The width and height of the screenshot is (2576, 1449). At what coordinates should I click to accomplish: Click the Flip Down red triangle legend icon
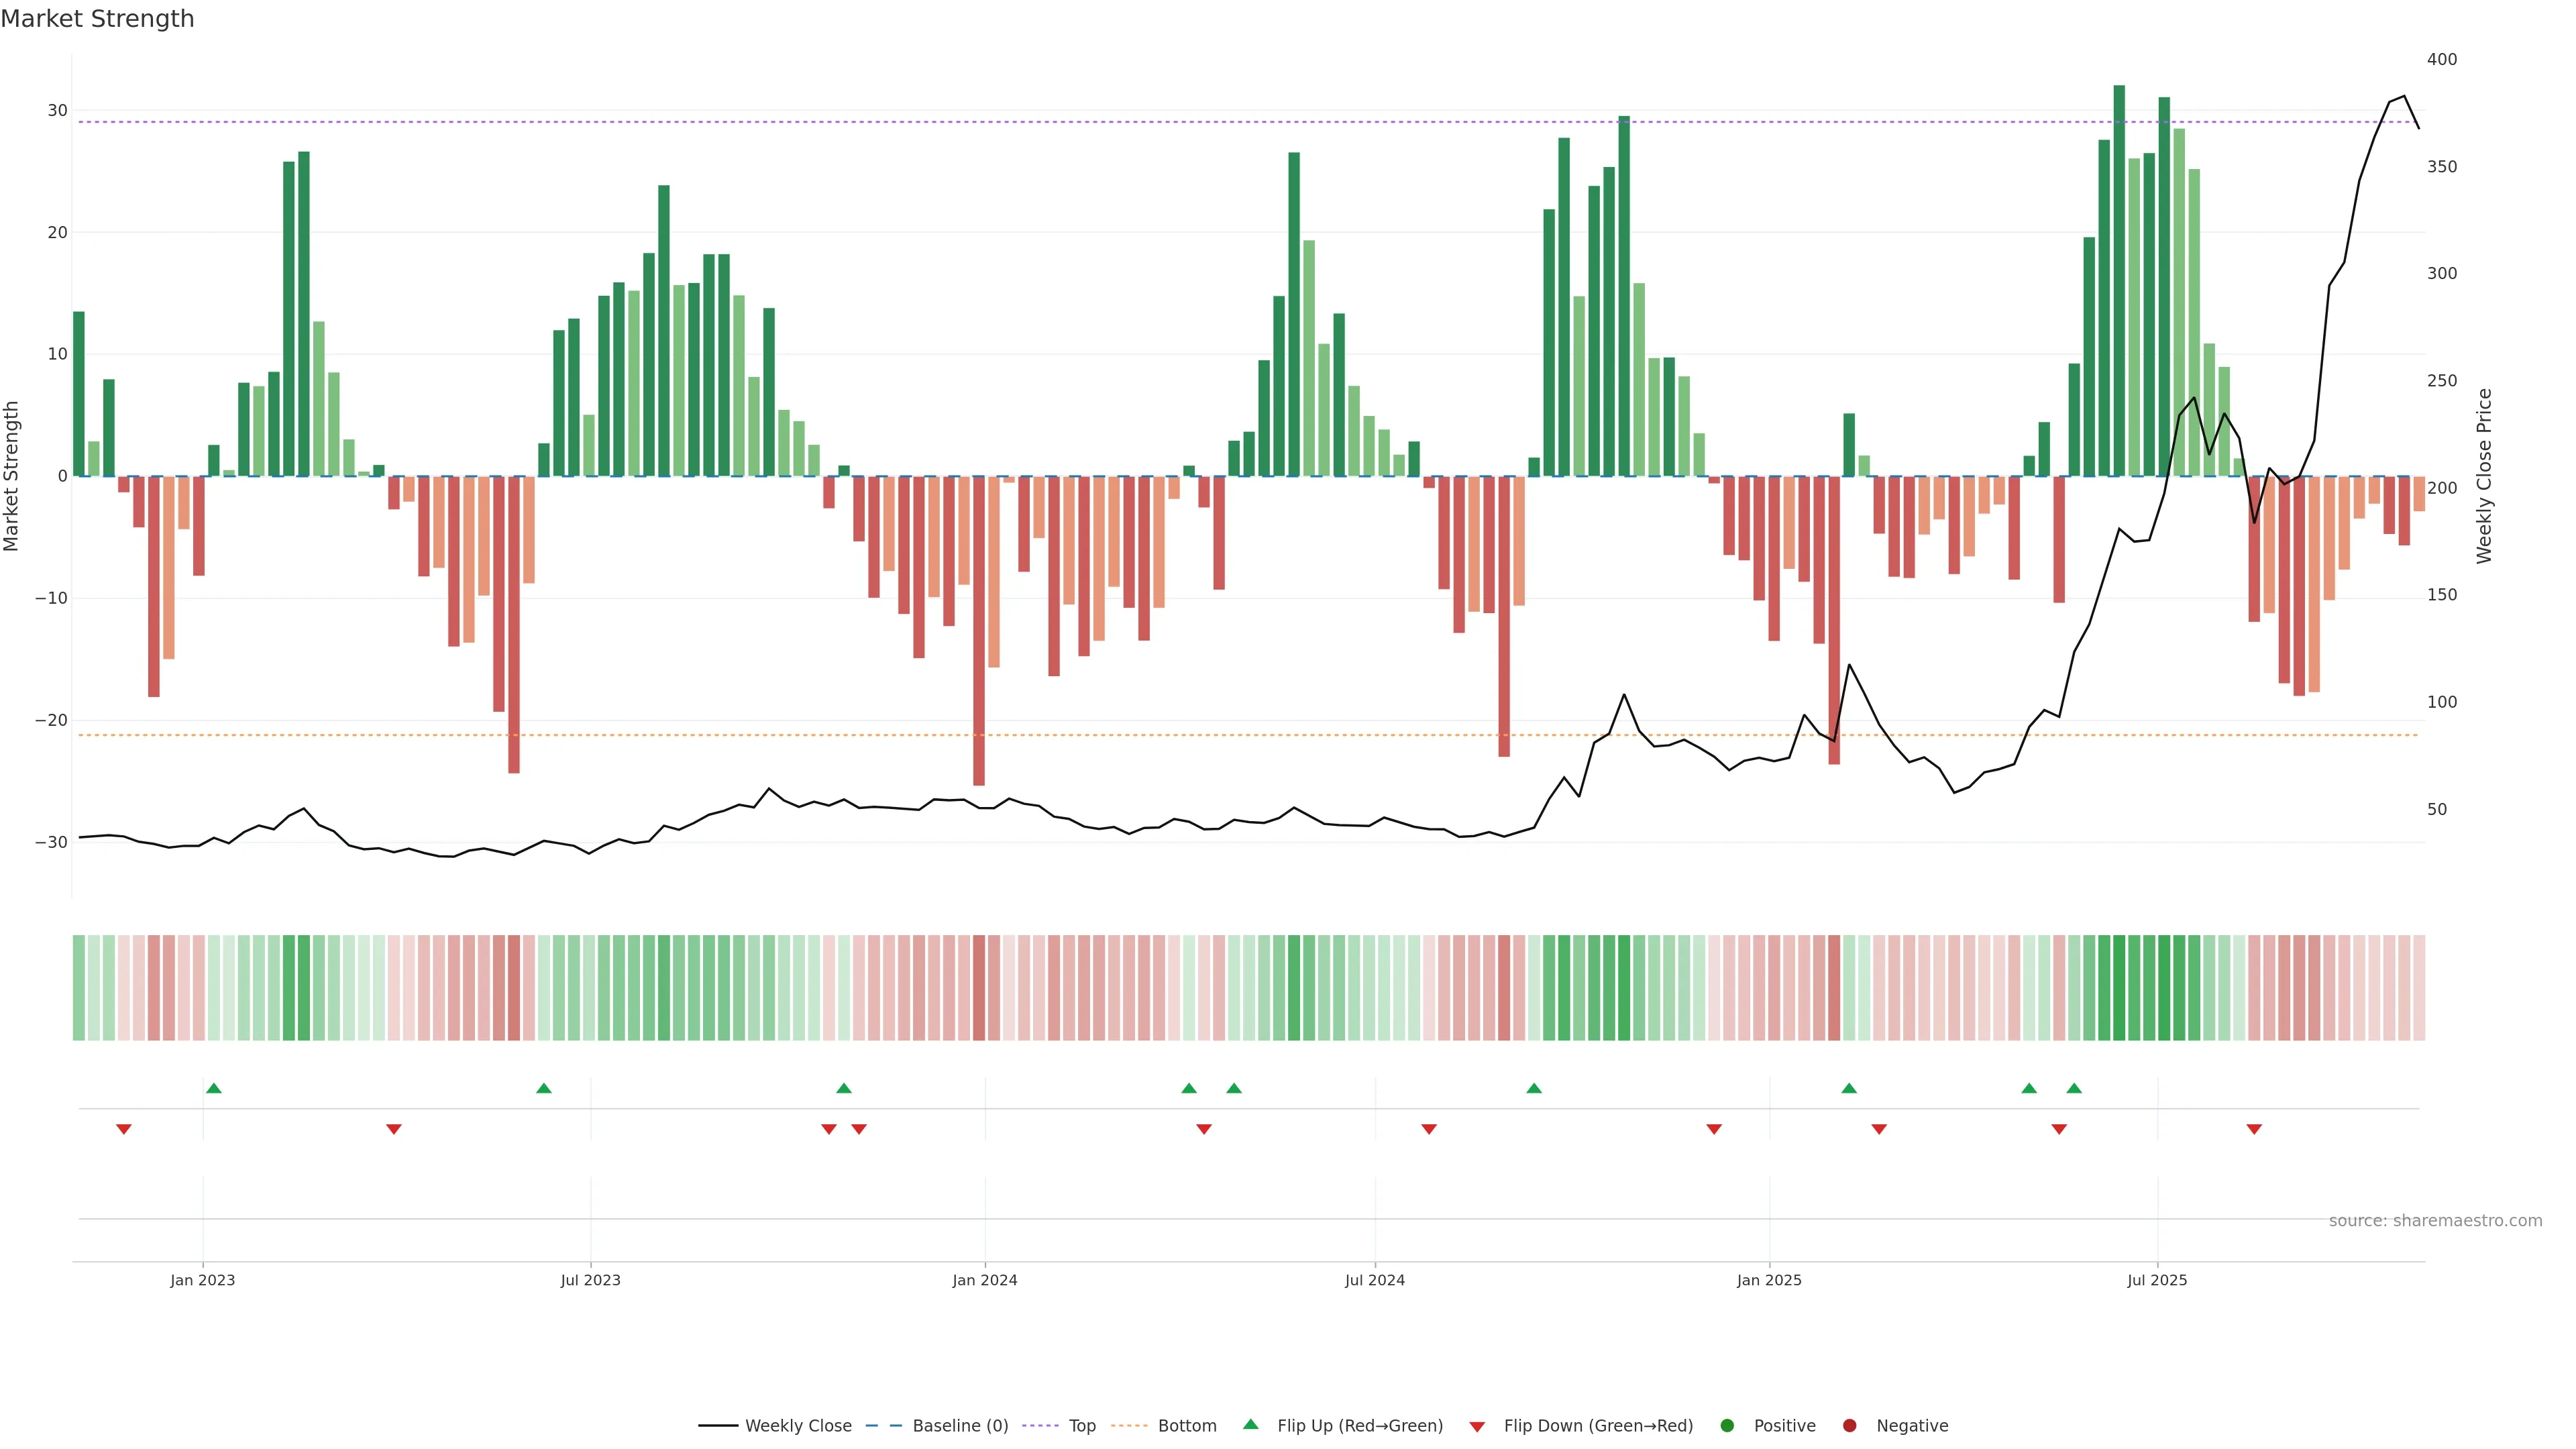tap(1477, 1426)
